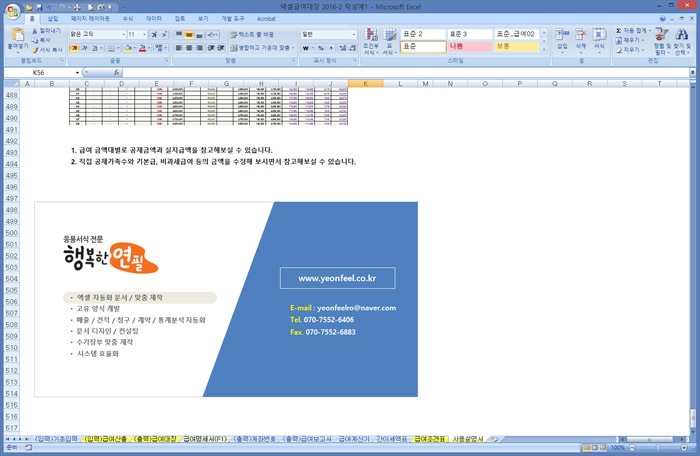
Task: Click the formula bar input area
Action: click(405, 72)
